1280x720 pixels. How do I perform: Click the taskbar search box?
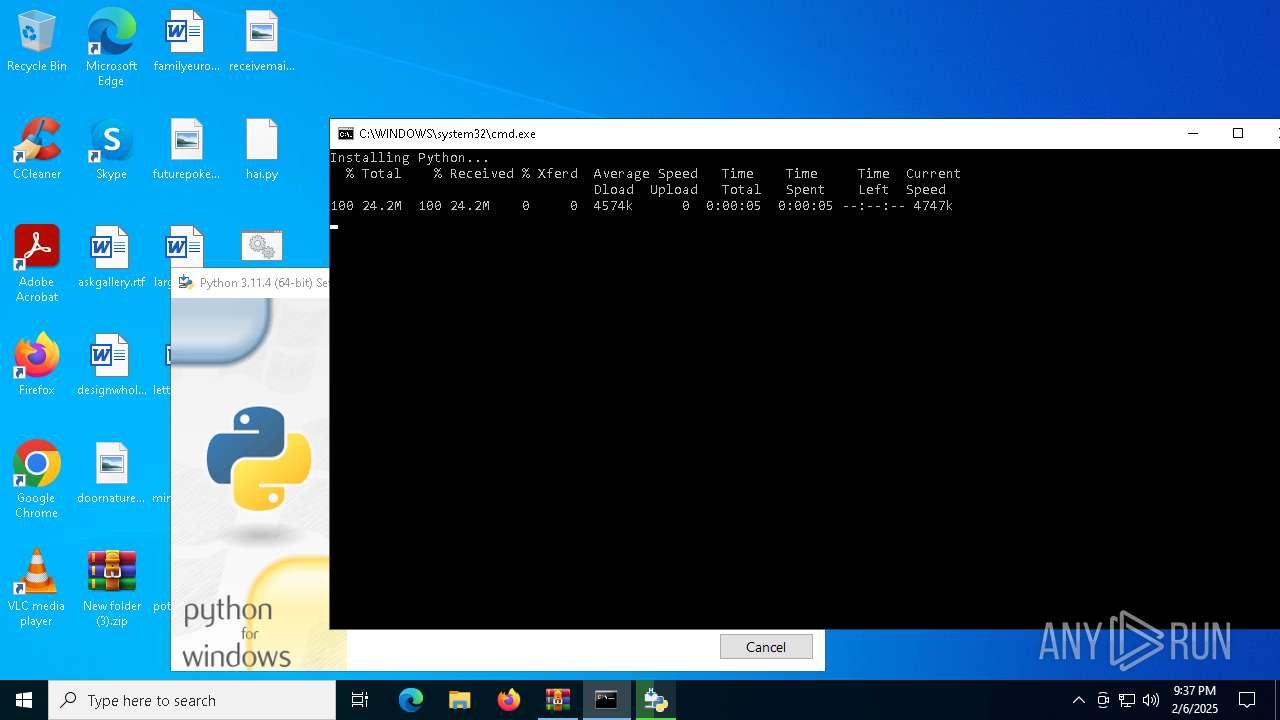click(x=192, y=700)
